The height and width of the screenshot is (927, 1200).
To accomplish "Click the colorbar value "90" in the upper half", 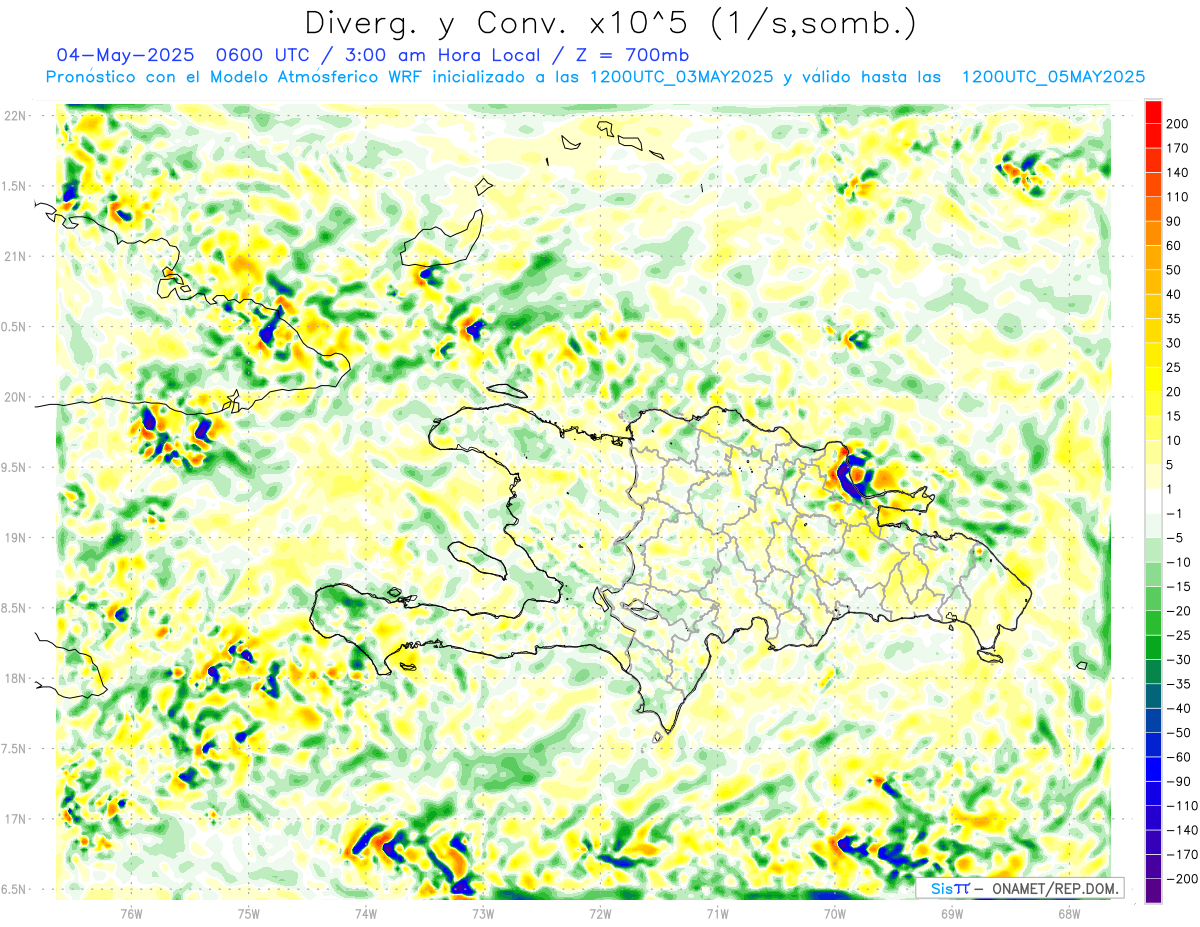I will 1174,222.
